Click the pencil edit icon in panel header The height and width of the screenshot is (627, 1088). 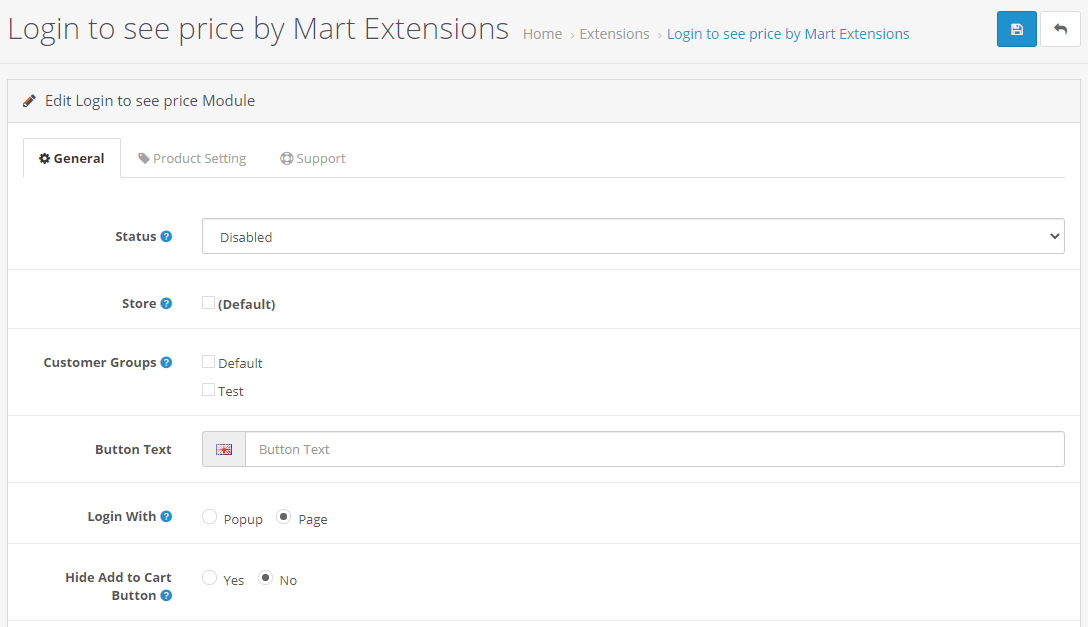pyautogui.click(x=29, y=100)
